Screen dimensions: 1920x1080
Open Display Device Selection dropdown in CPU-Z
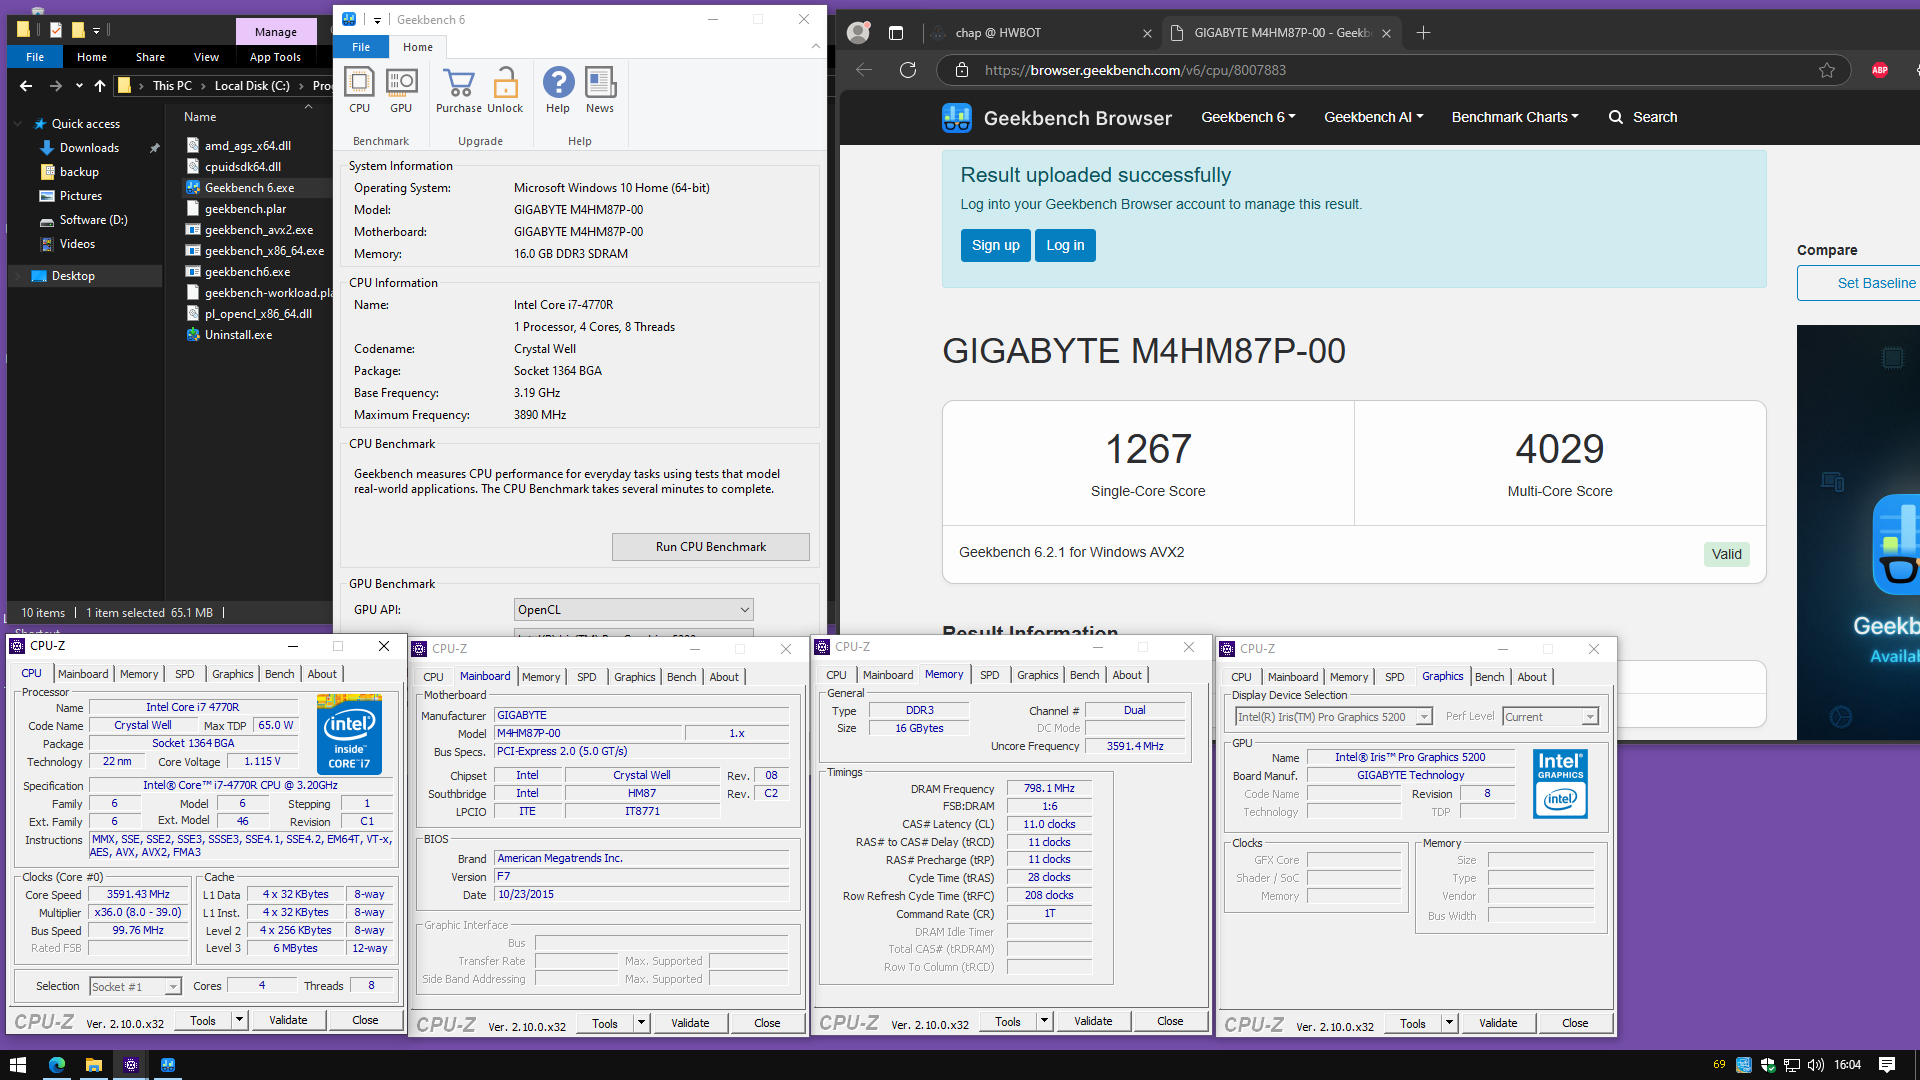coord(1334,717)
